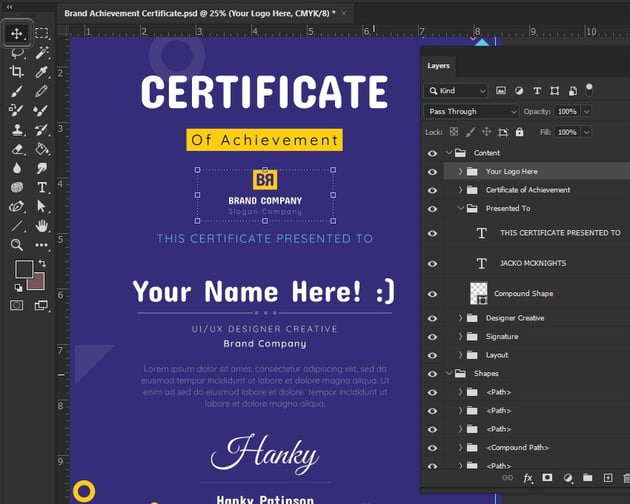Hide the Signature group
Screen dimensions: 630x504
[432, 337]
